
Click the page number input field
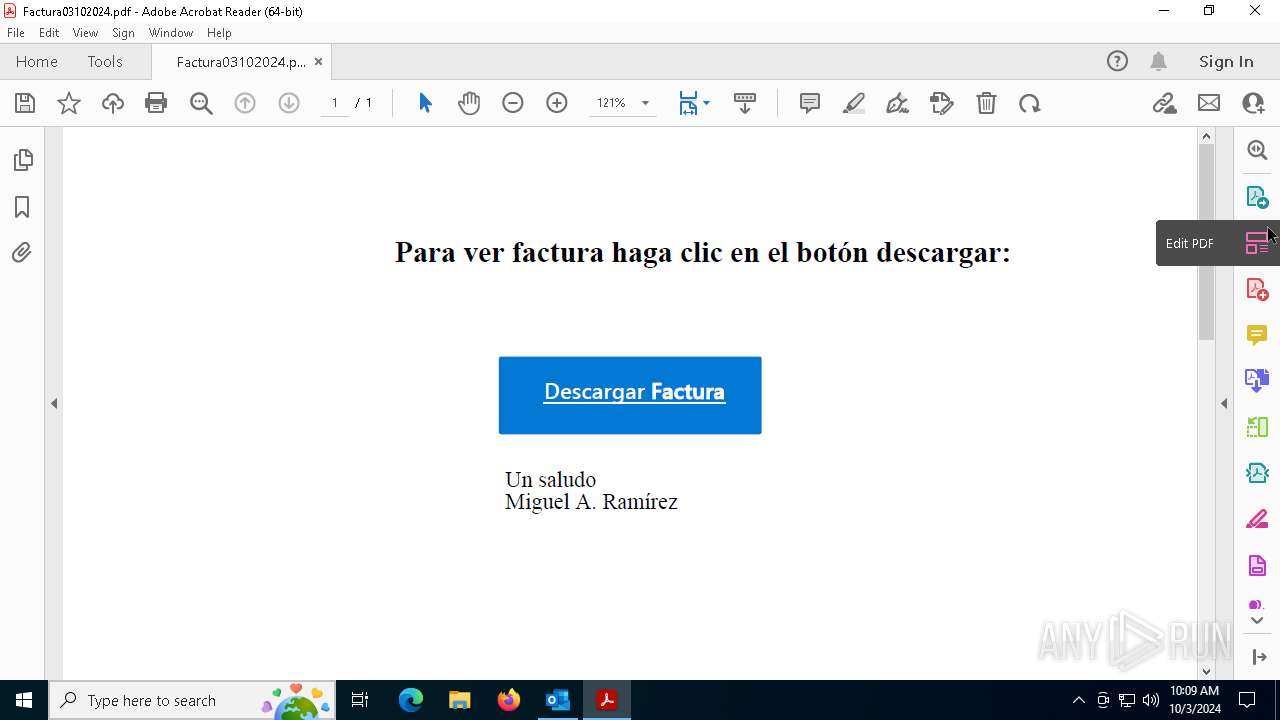coord(334,103)
